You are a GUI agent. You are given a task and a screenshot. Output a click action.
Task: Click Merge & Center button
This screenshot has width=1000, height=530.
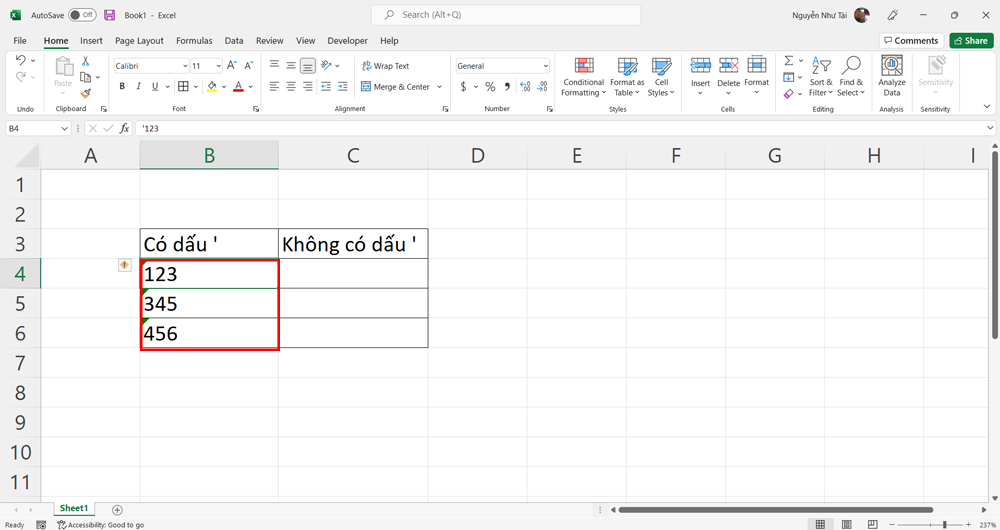[395, 87]
